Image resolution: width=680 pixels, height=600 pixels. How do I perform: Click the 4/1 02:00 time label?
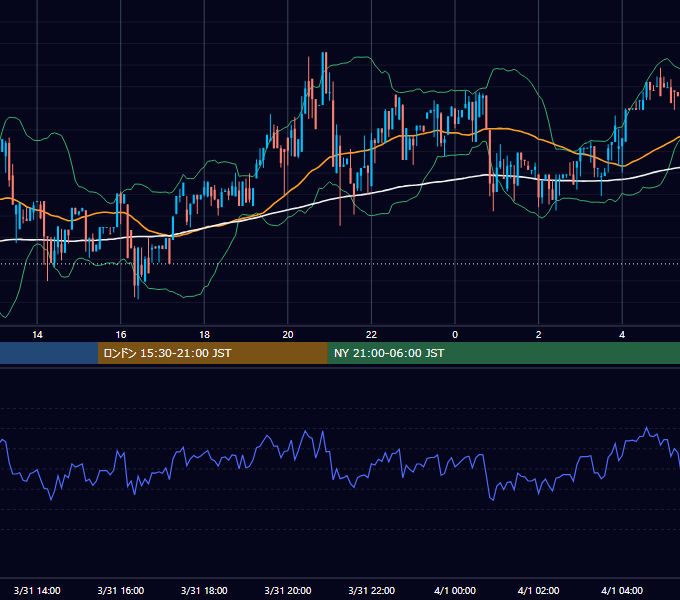[x=539, y=590]
